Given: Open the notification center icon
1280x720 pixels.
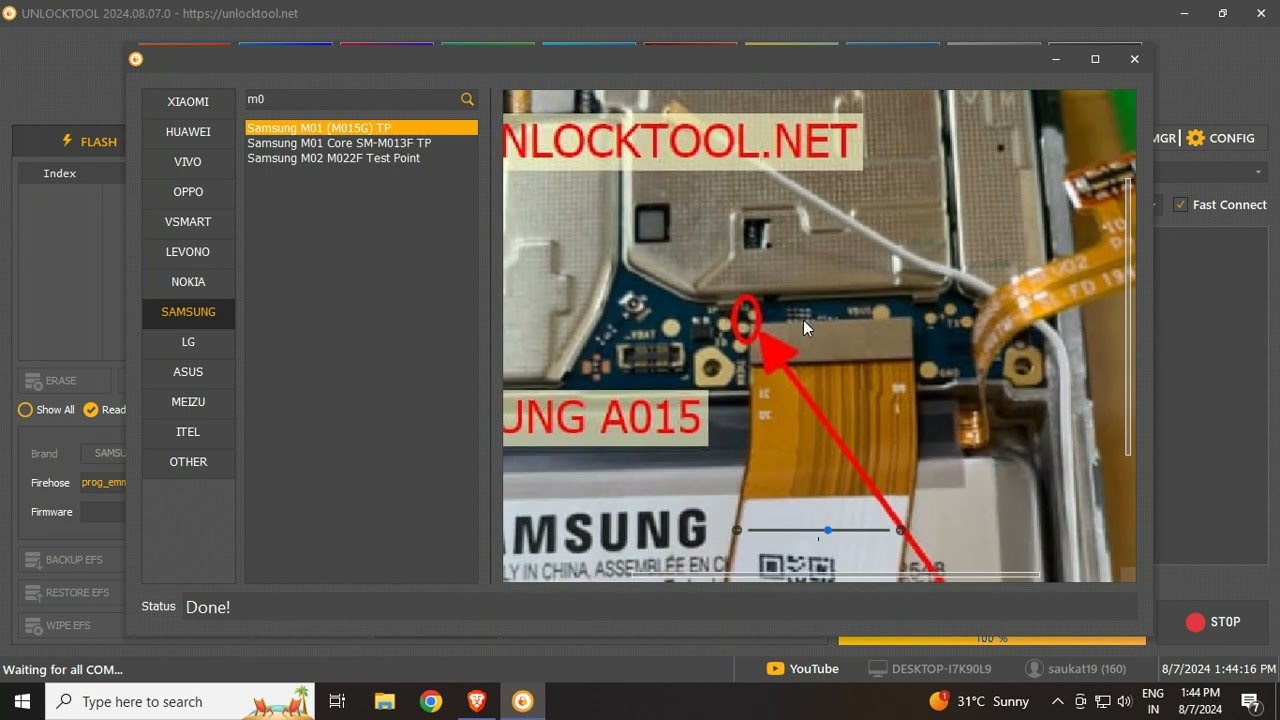Looking at the screenshot, I should click(1250, 702).
